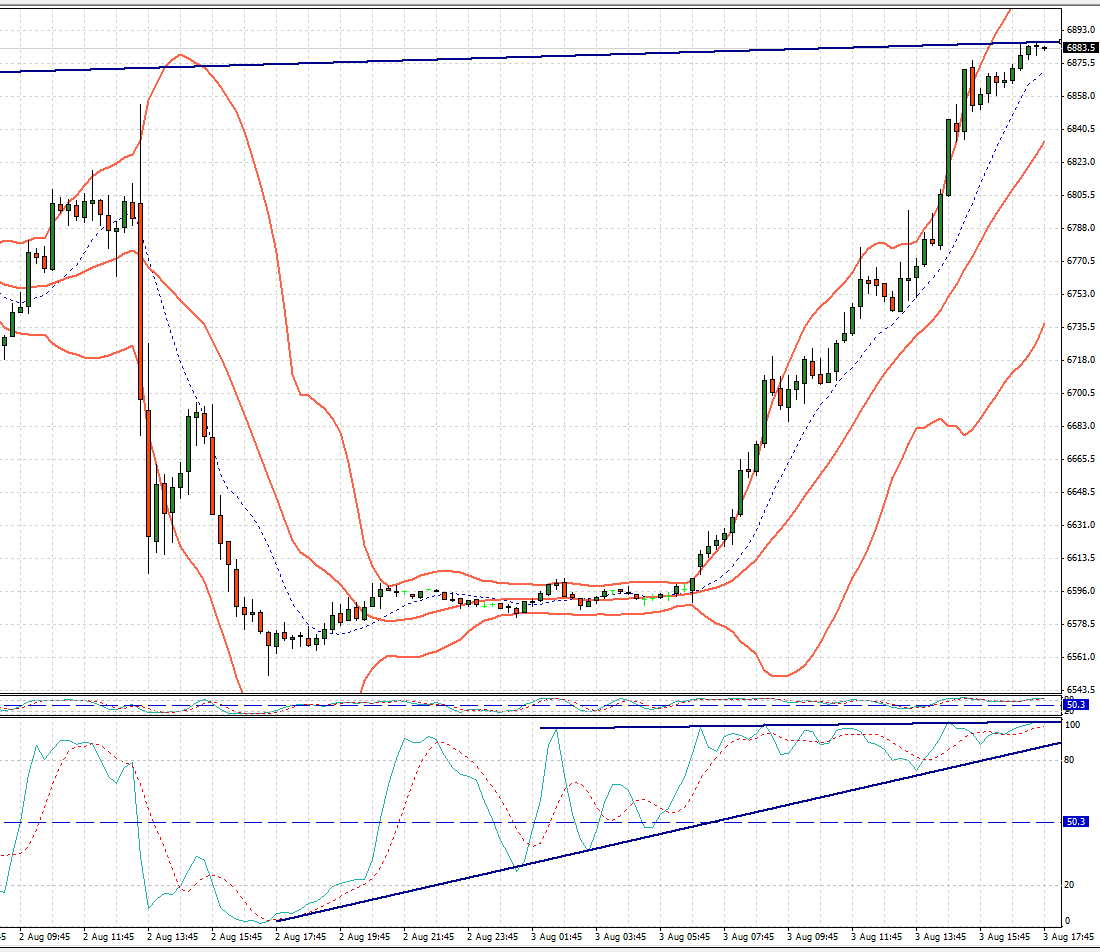
Task: Select the trendline anchor handle near 6883.5
Action: (1060, 43)
